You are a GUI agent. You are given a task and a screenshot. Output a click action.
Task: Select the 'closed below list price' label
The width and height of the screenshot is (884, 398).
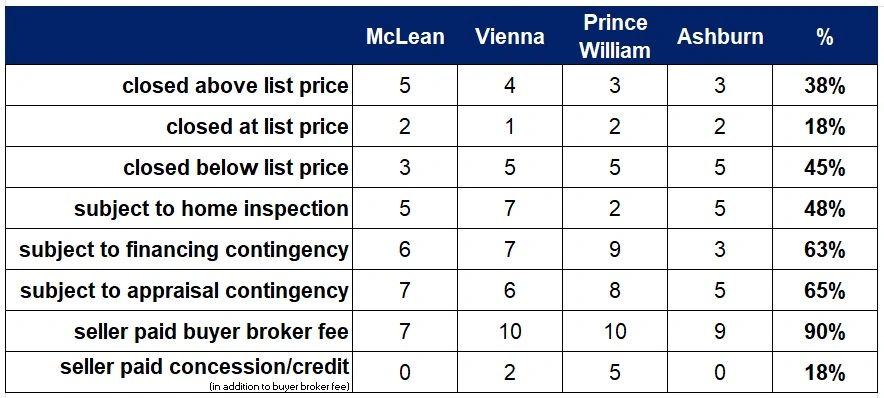point(236,168)
